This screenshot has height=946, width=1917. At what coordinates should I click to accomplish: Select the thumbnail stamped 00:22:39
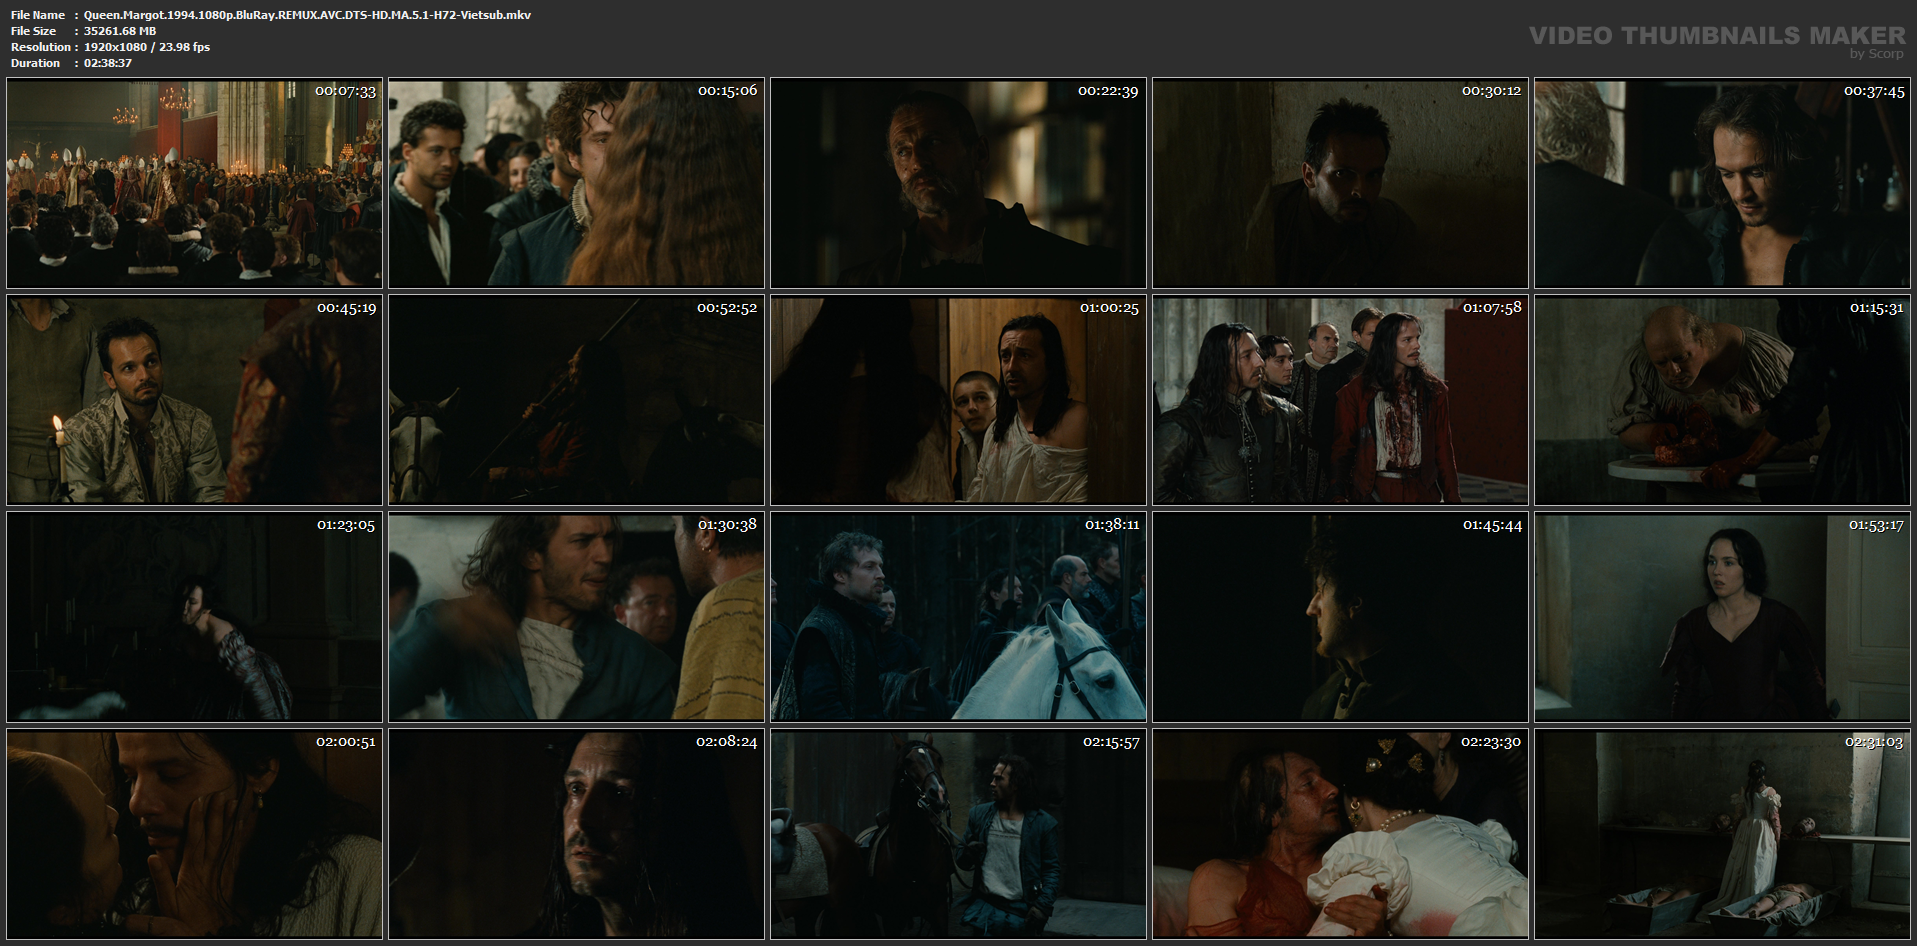(x=958, y=183)
